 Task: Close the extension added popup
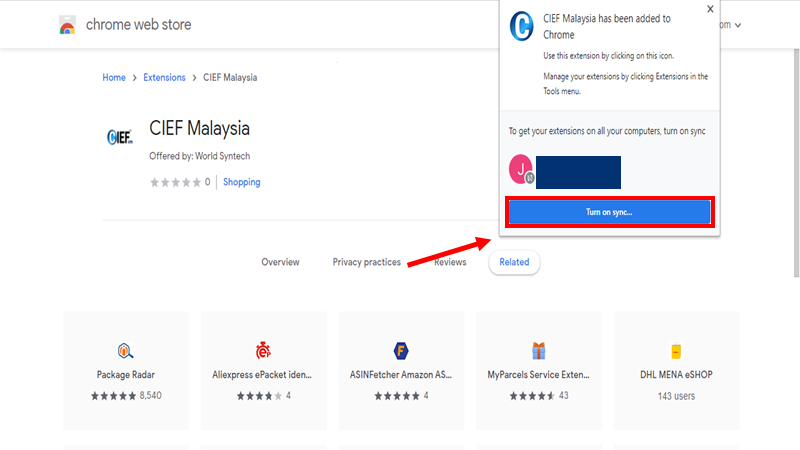pos(710,9)
